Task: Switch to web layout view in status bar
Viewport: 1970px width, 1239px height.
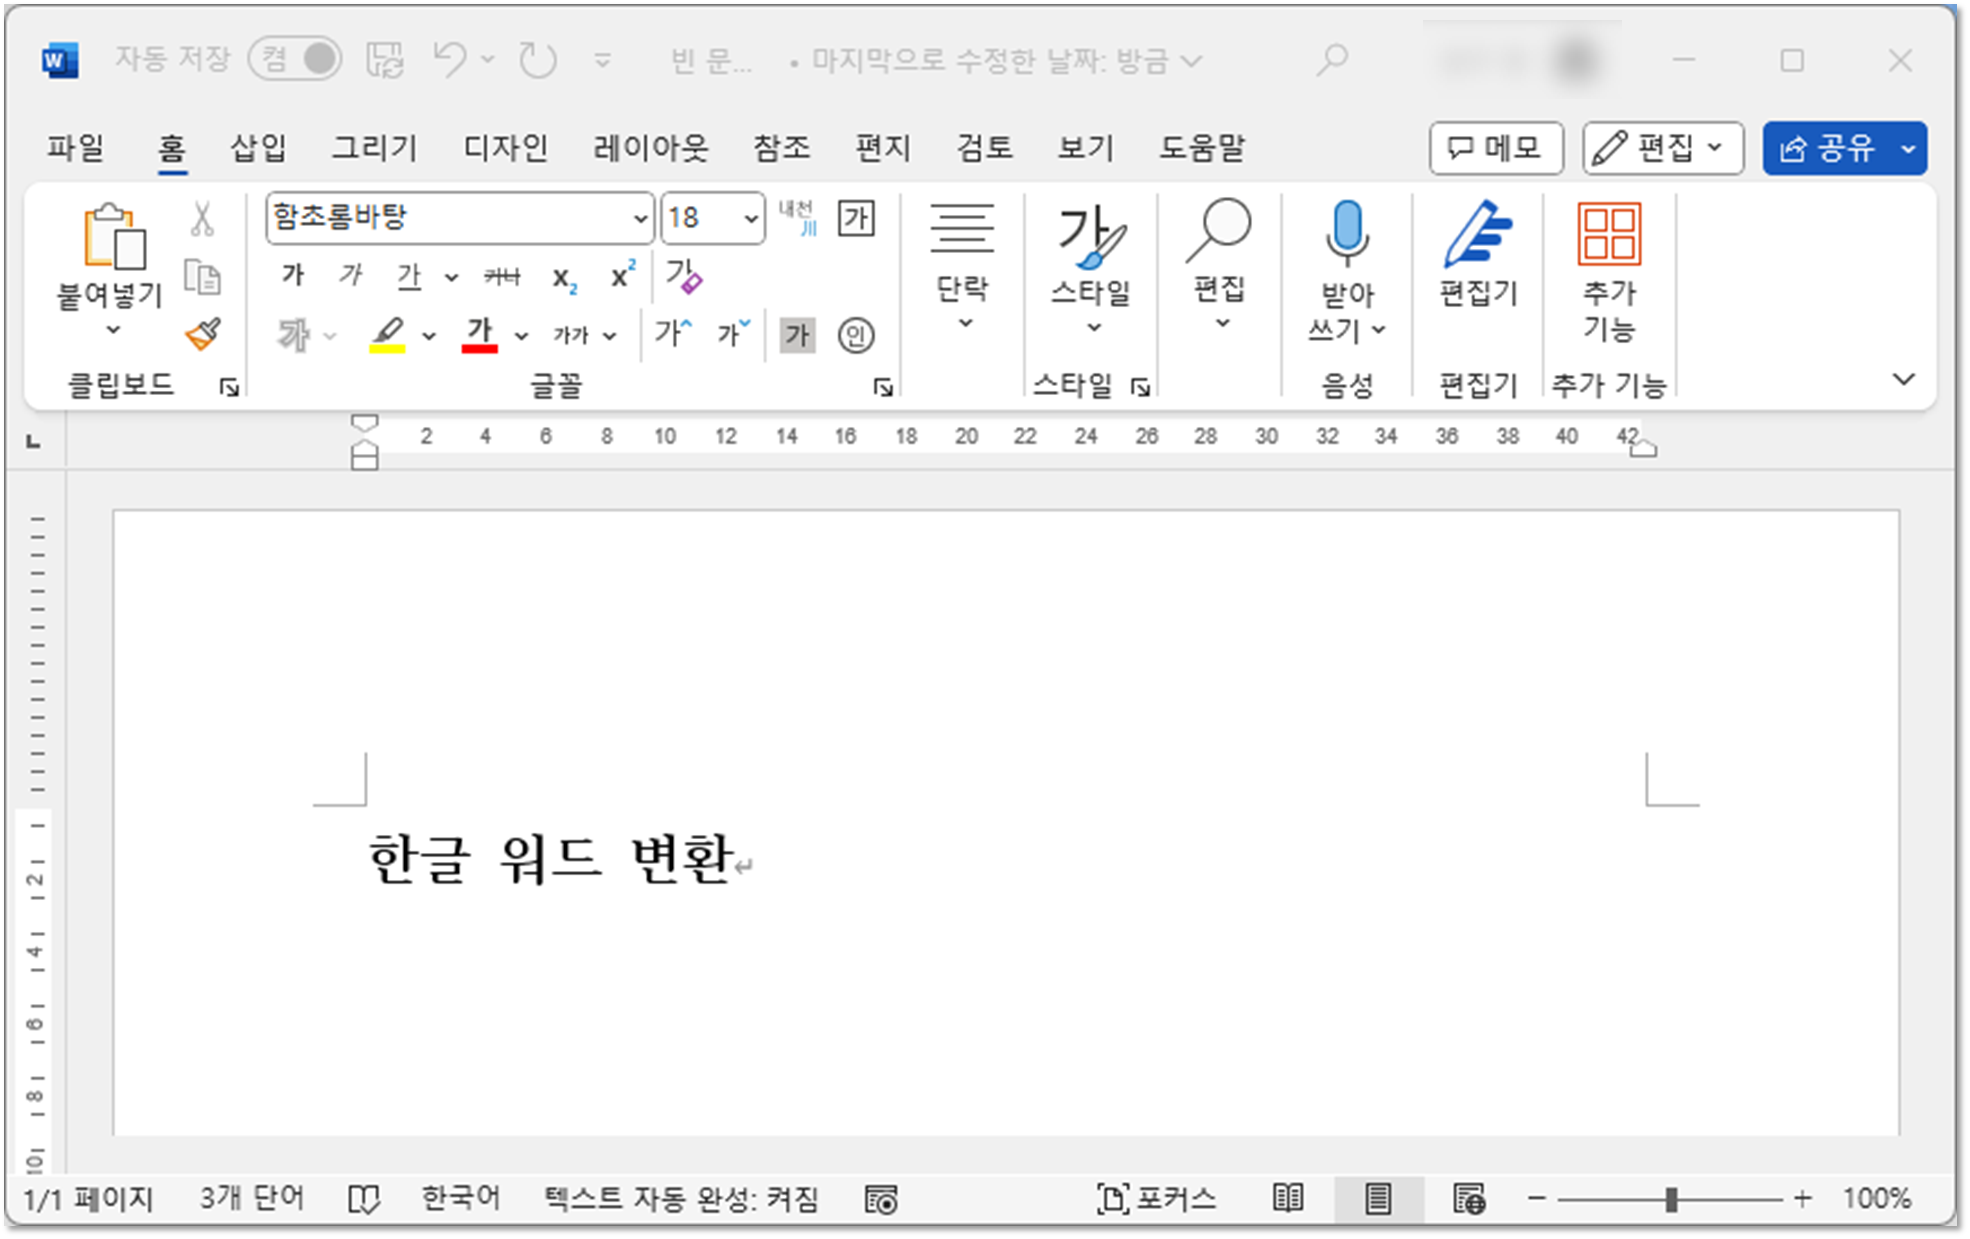Action: (1469, 1198)
